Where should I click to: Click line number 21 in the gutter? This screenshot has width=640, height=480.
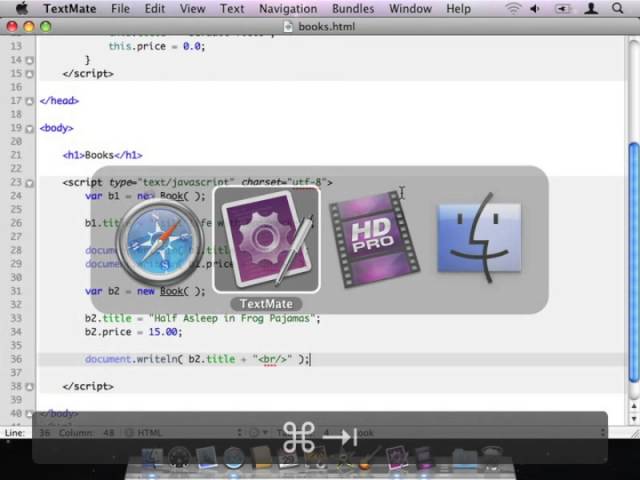16,155
